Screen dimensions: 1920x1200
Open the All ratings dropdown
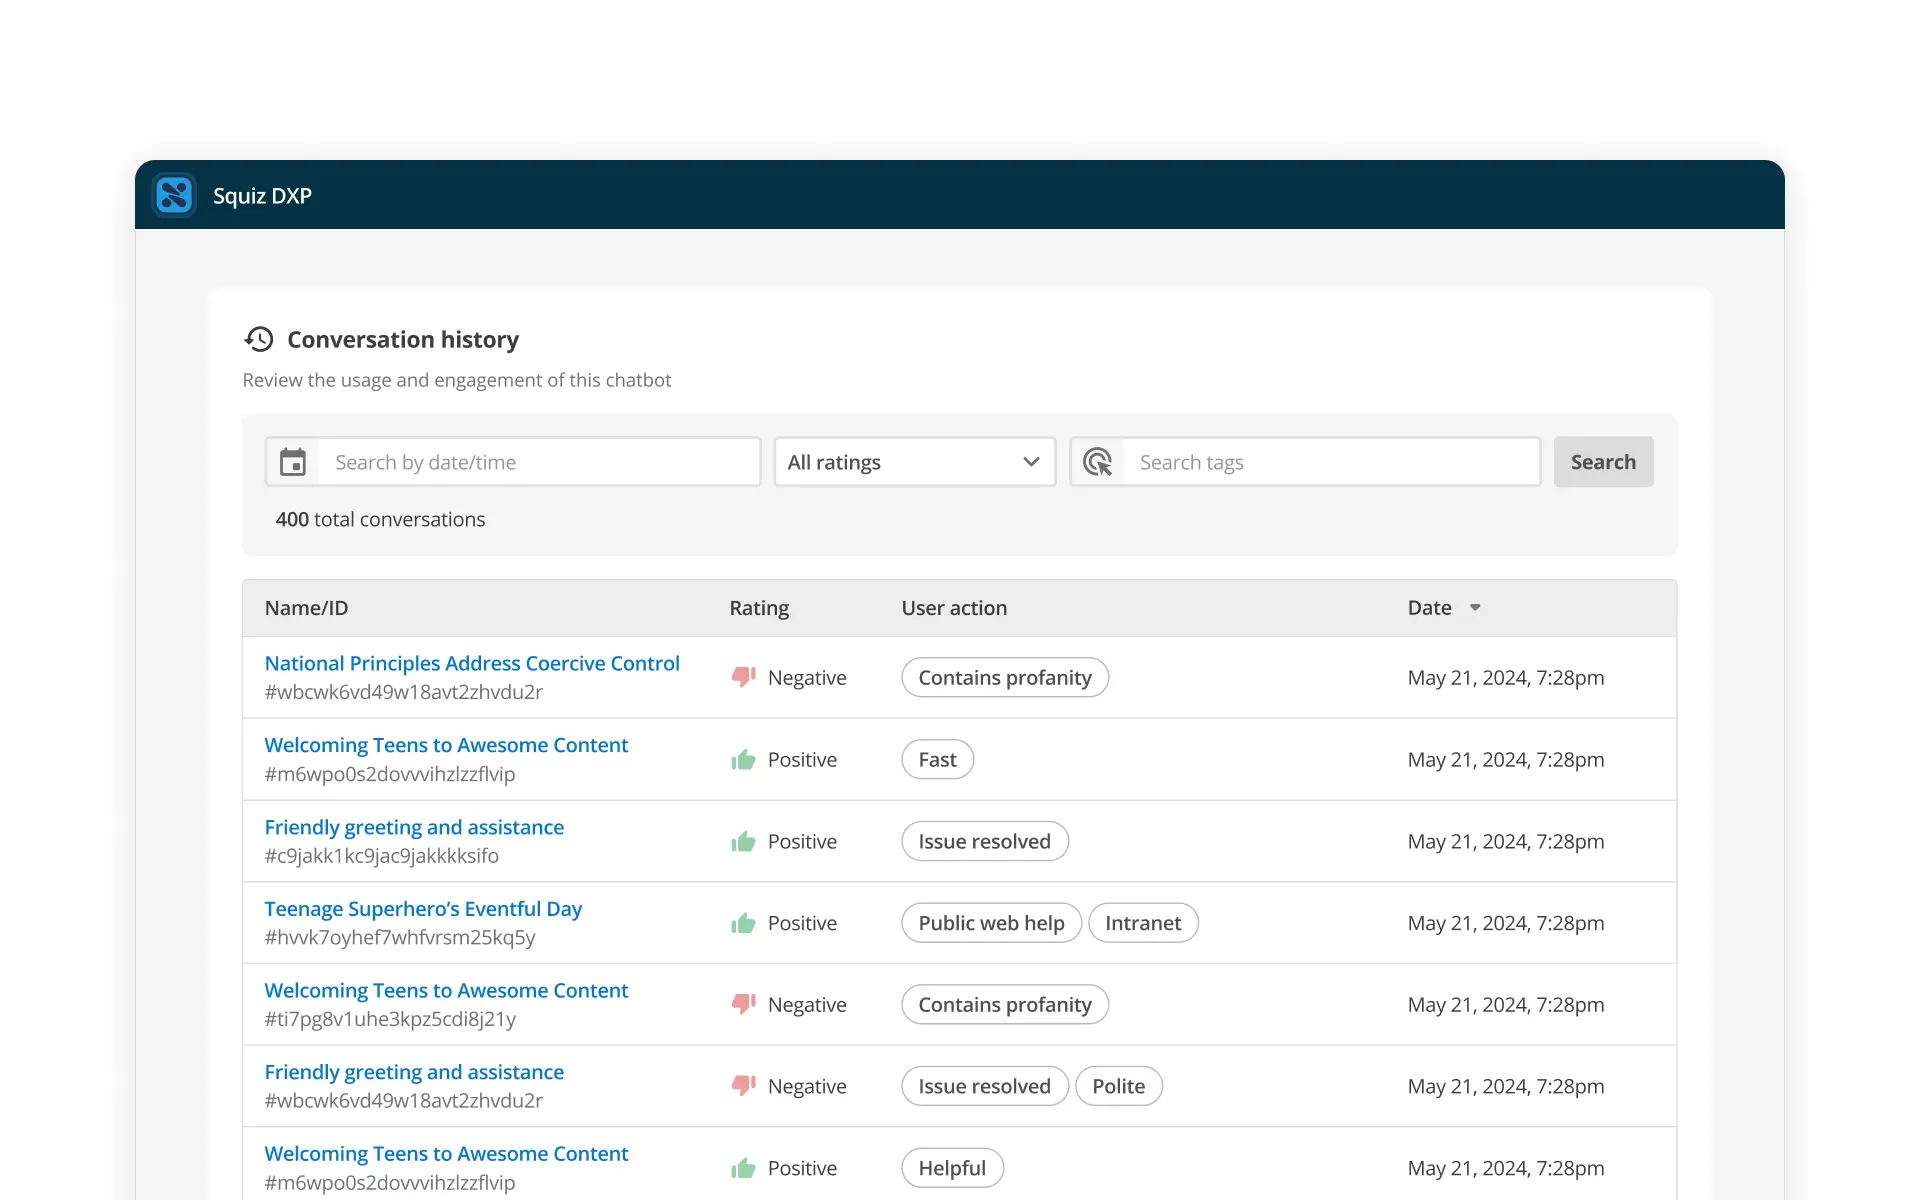click(x=915, y=462)
